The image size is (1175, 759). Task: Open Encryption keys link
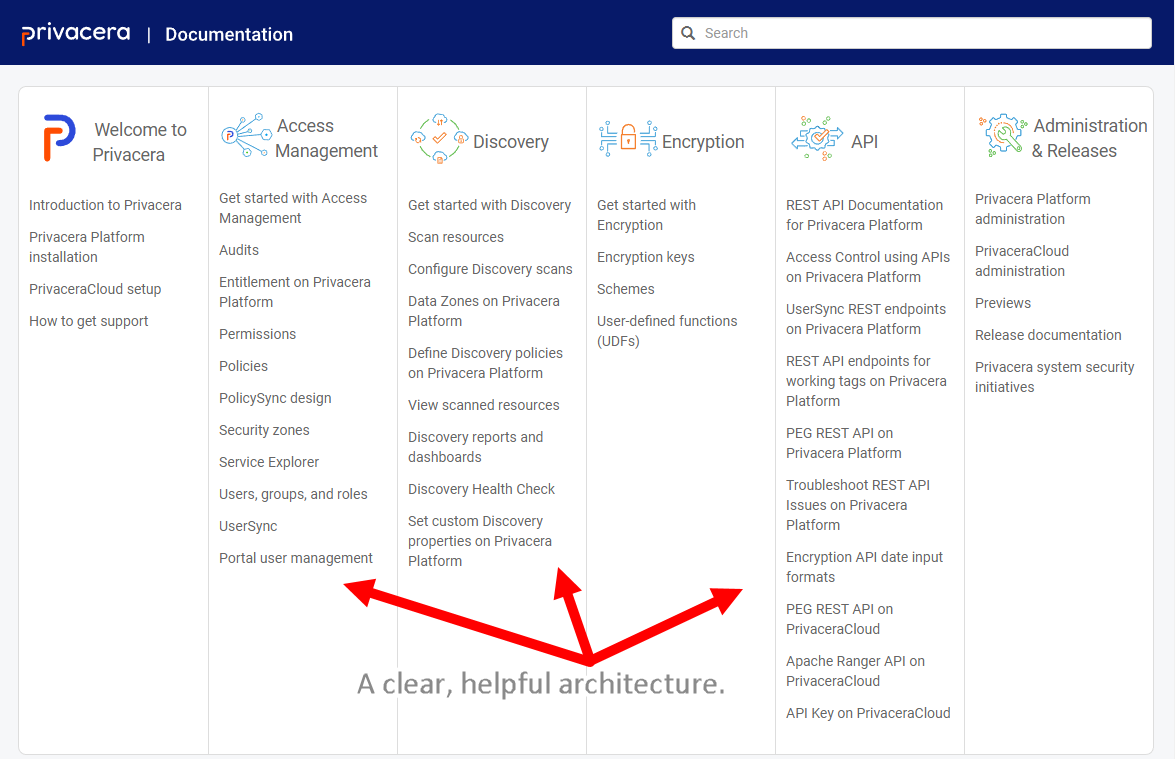645,257
